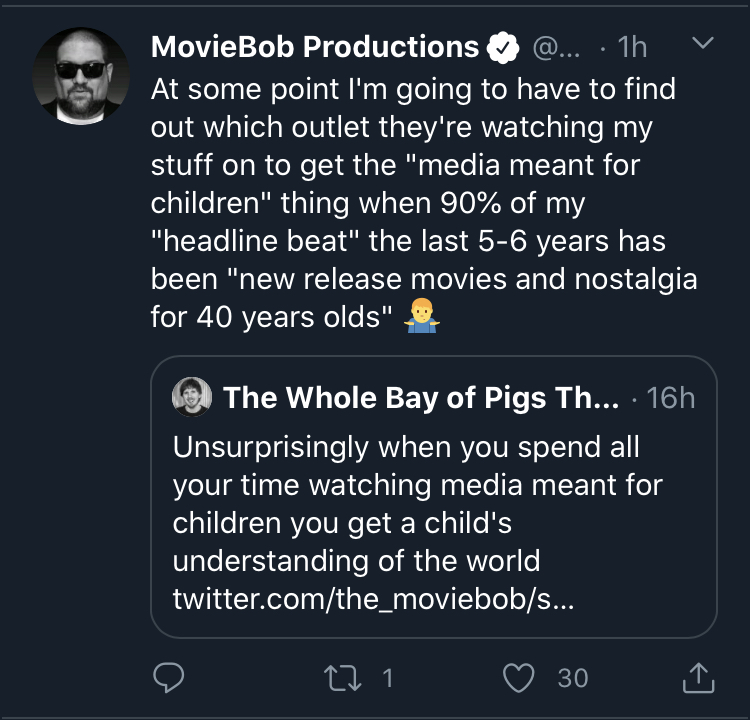Open MovieBob's sunglasses profile picture

point(81,76)
